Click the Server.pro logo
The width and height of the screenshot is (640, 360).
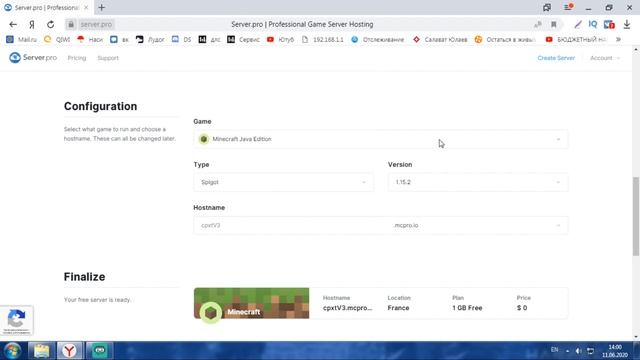[x=33, y=58]
